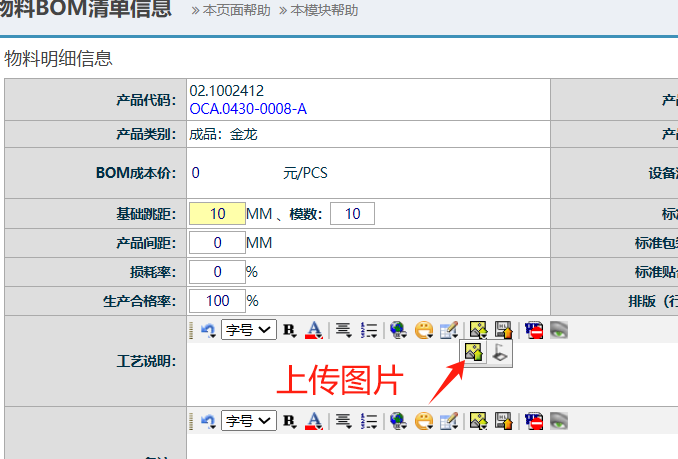Click the second icon in upload popup
The width and height of the screenshot is (678, 459).
coord(500,353)
